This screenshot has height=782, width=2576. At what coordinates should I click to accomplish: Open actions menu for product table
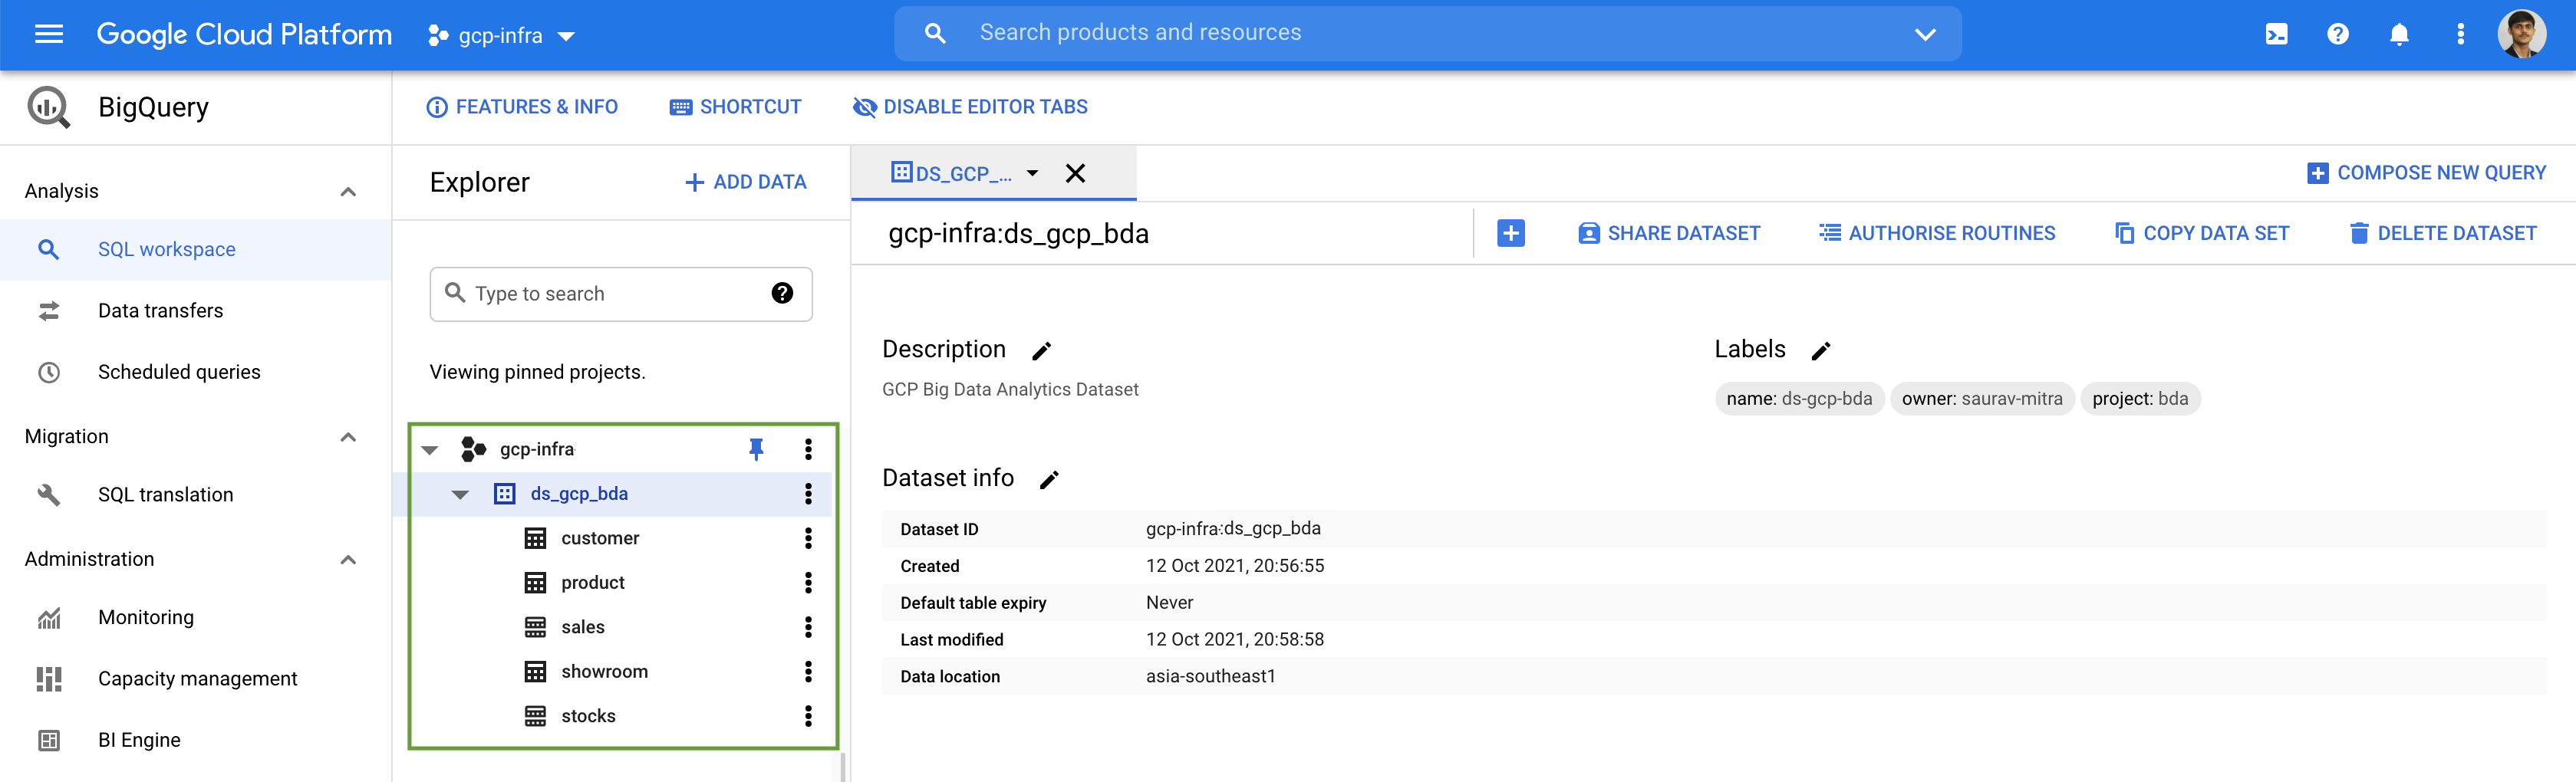808,583
